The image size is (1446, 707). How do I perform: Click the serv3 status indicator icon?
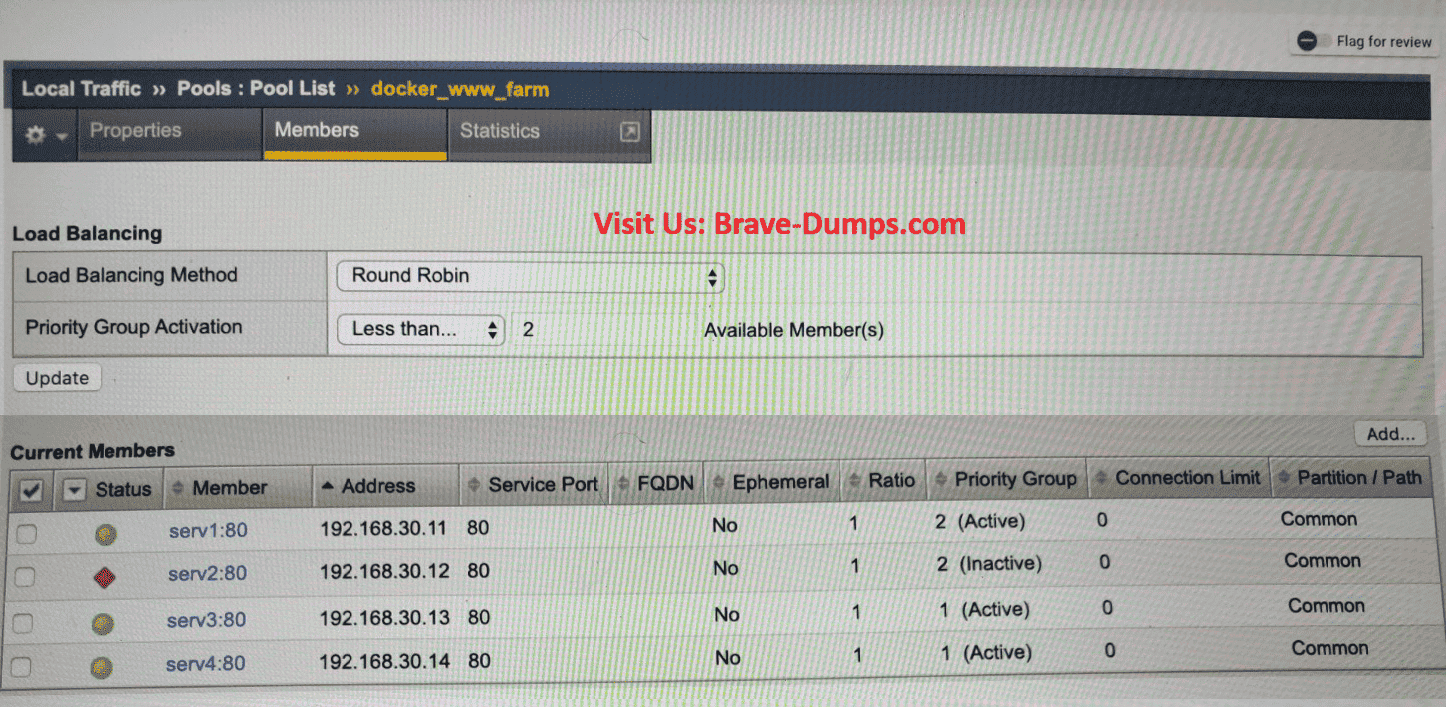tap(102, 625)
